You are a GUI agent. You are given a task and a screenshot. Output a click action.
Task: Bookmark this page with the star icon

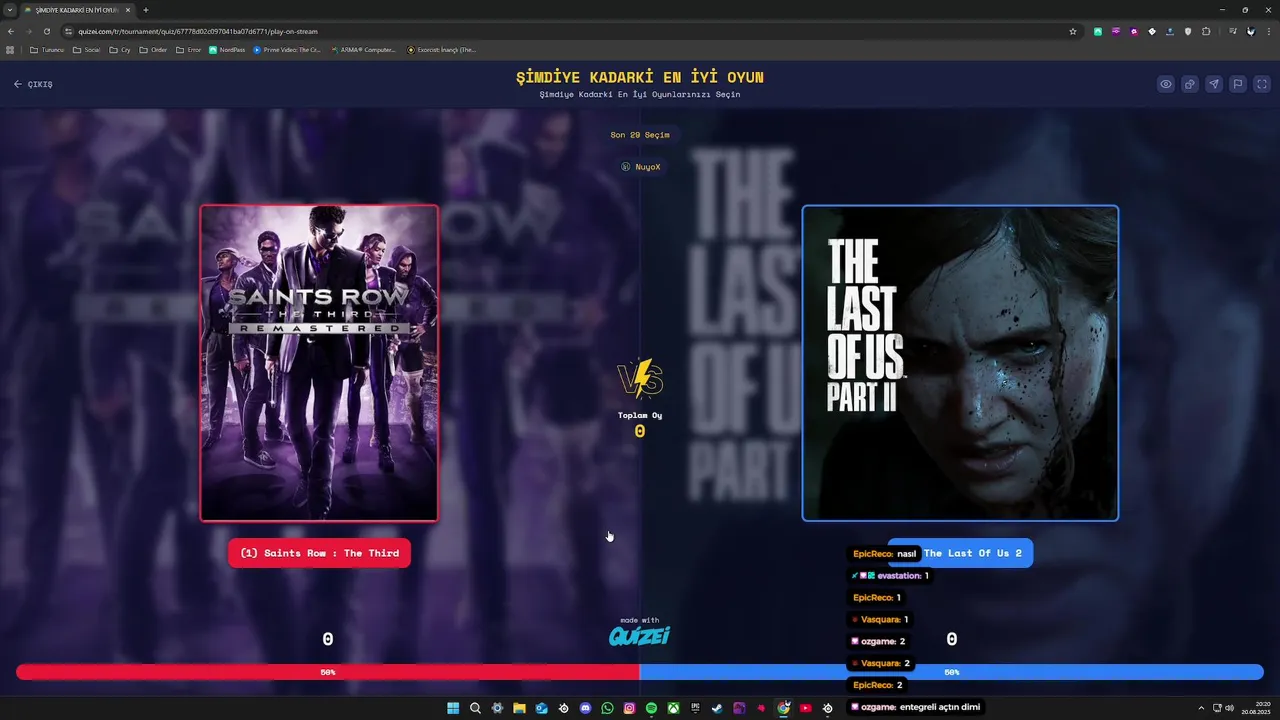tap(1073, 31)
